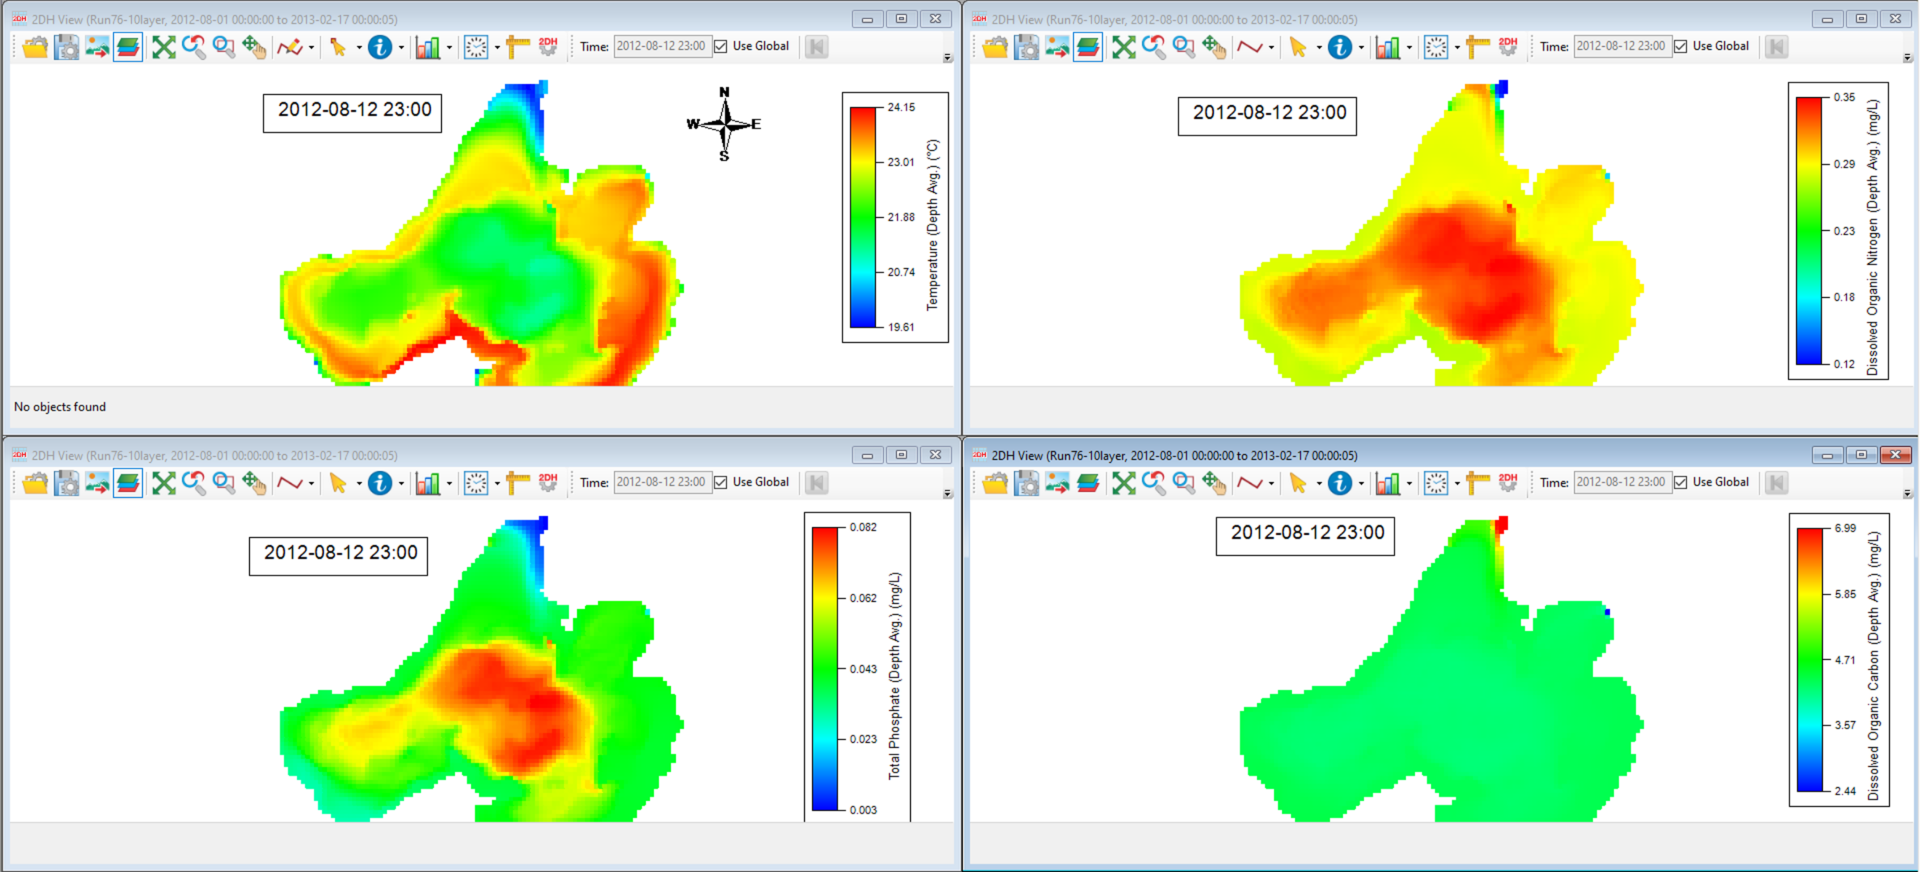The width and height of the screenshot is (1920, 872).
Task: Click save settings icon in Total Phosphate view
Action: click(66, 483)
